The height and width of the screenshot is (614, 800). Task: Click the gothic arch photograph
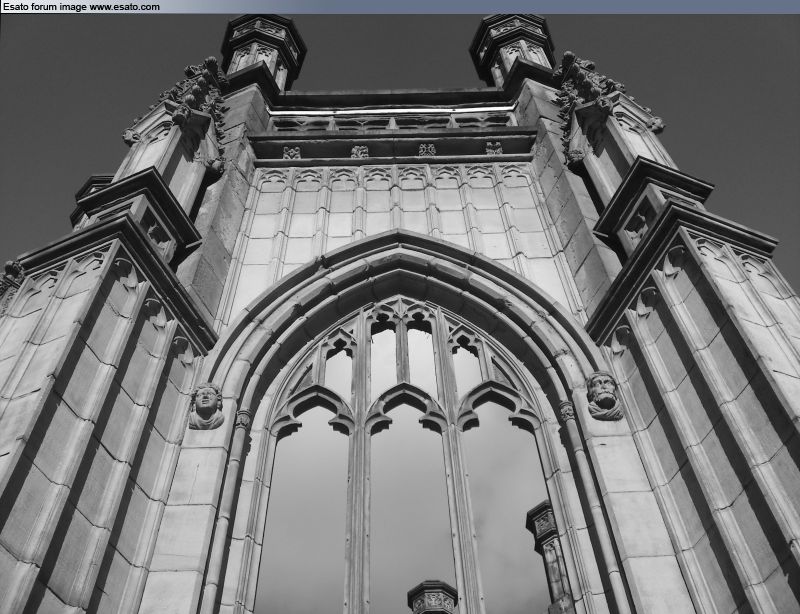pos(400,314)
